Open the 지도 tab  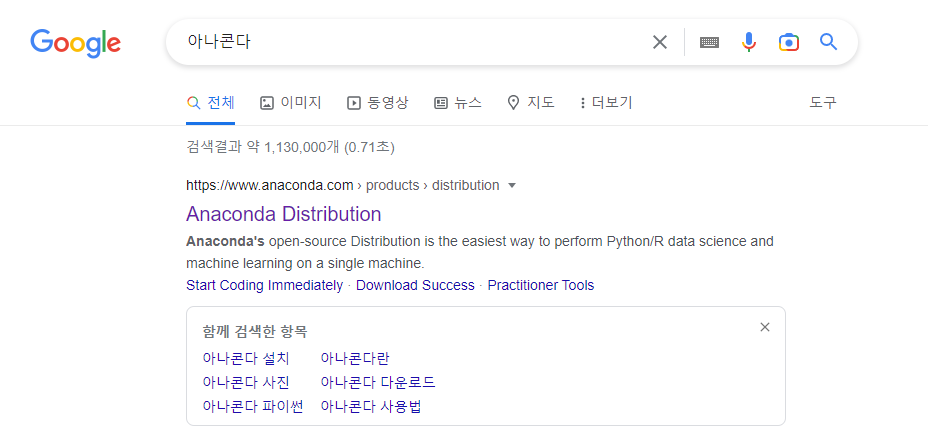click(531, 103)
